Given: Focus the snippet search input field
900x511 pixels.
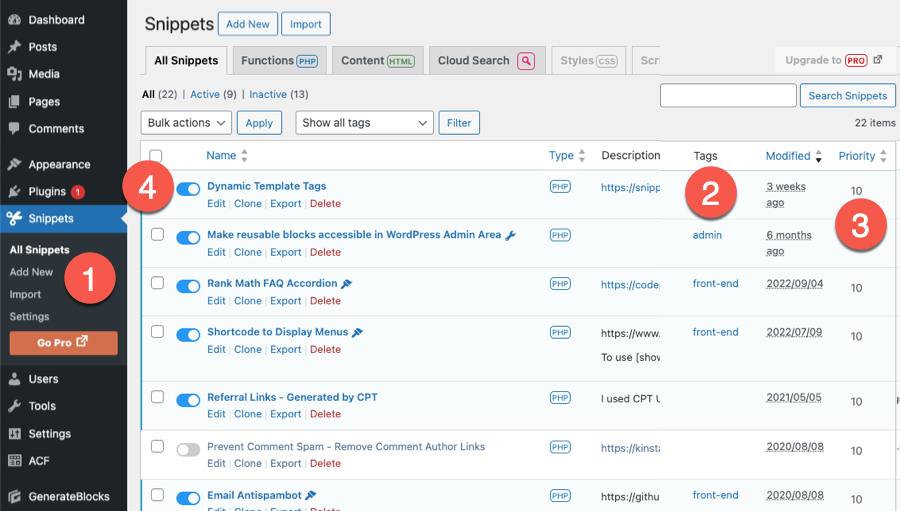Looking at the screenshot, I should click(x=728, y=96).
